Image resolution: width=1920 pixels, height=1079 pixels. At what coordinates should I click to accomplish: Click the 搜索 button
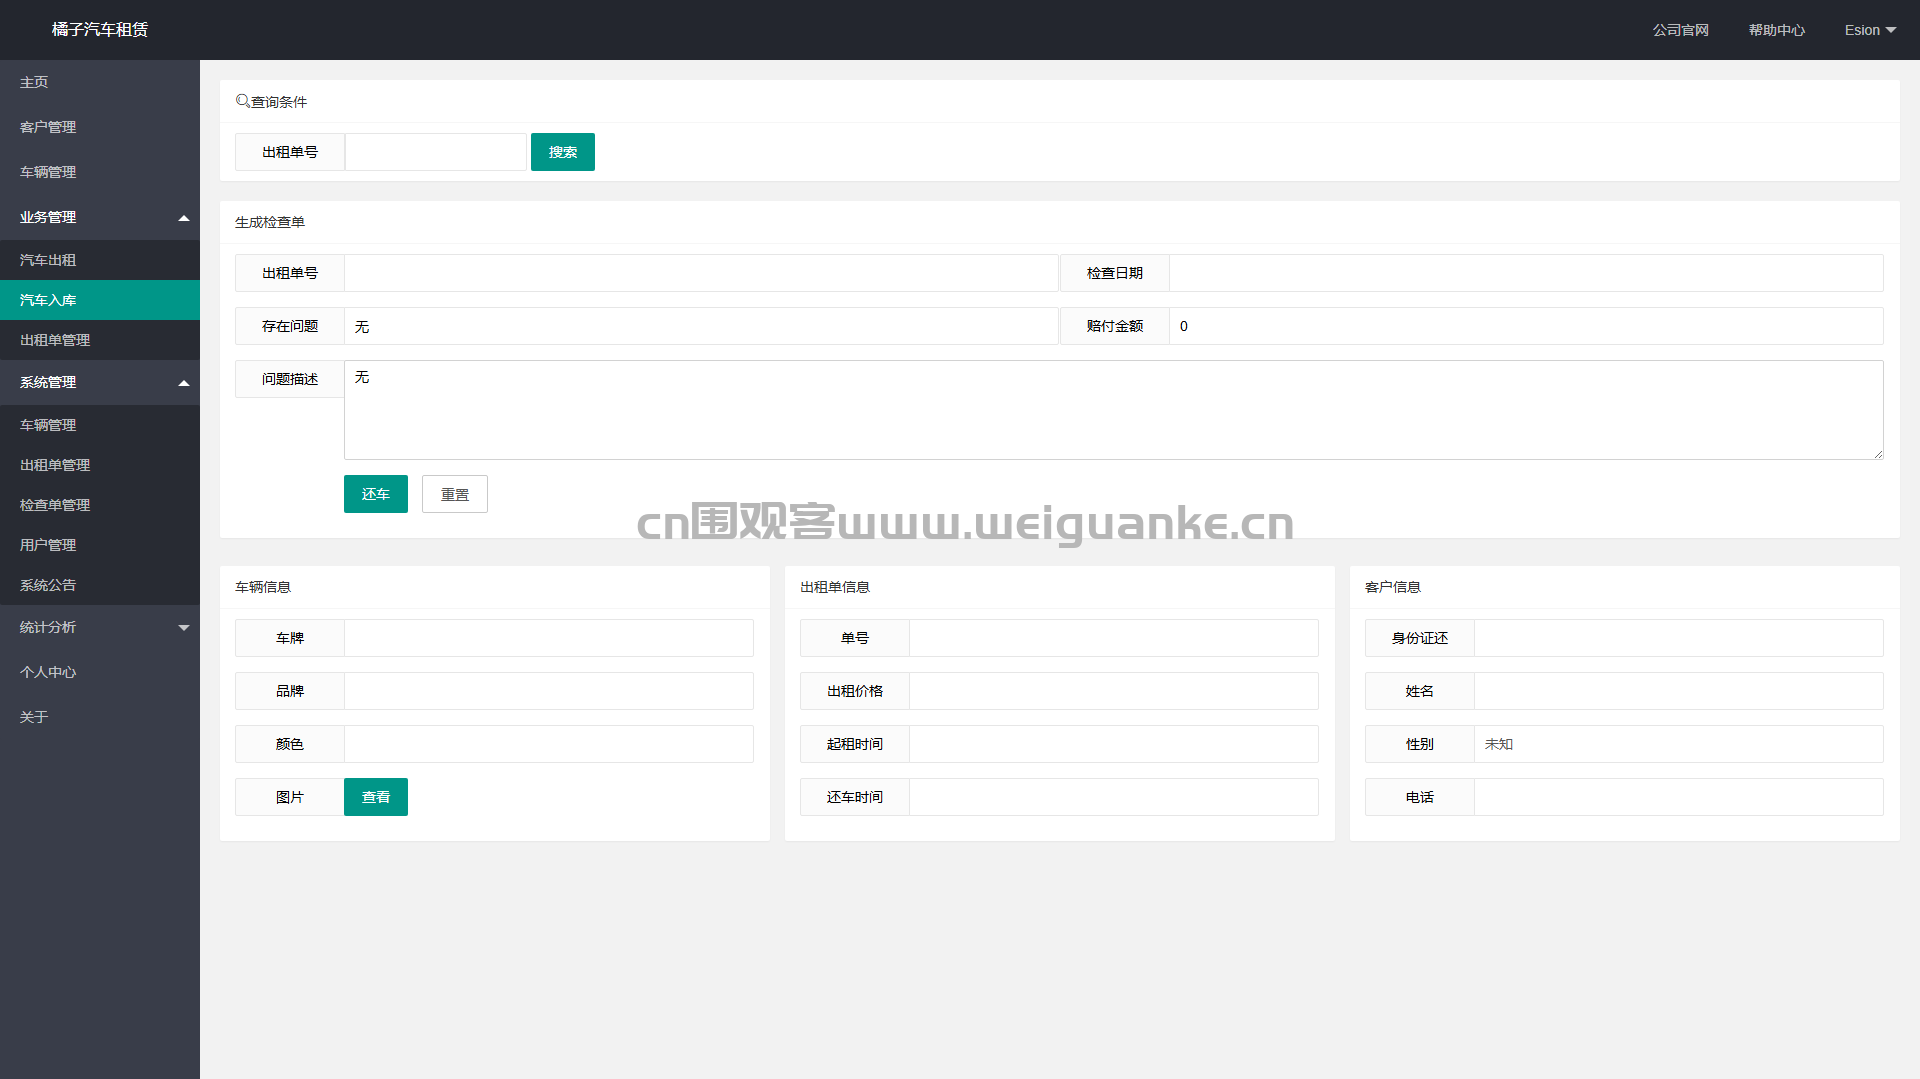tap(563, 152)
